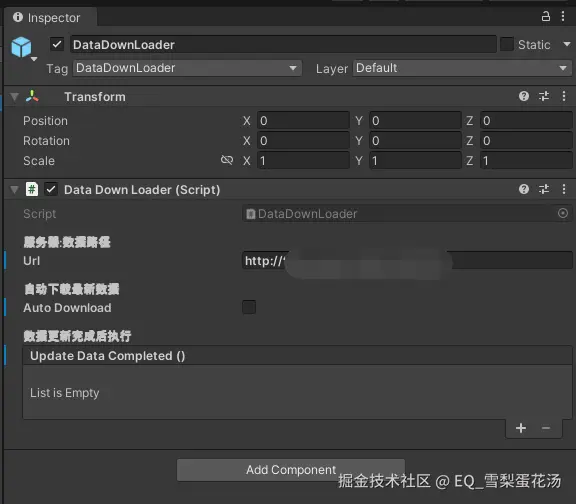Click the Position Z field

(526, 120)
